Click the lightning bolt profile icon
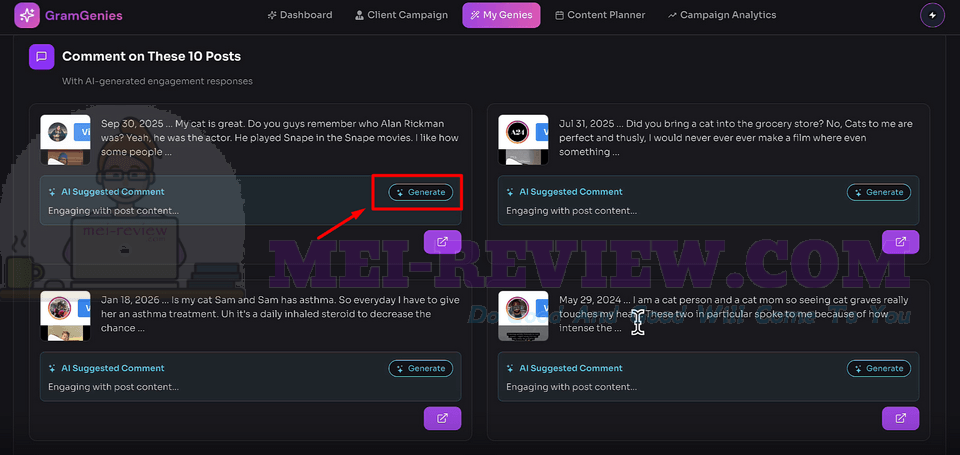Screen dimensions: 960x455 click(932, 15)
